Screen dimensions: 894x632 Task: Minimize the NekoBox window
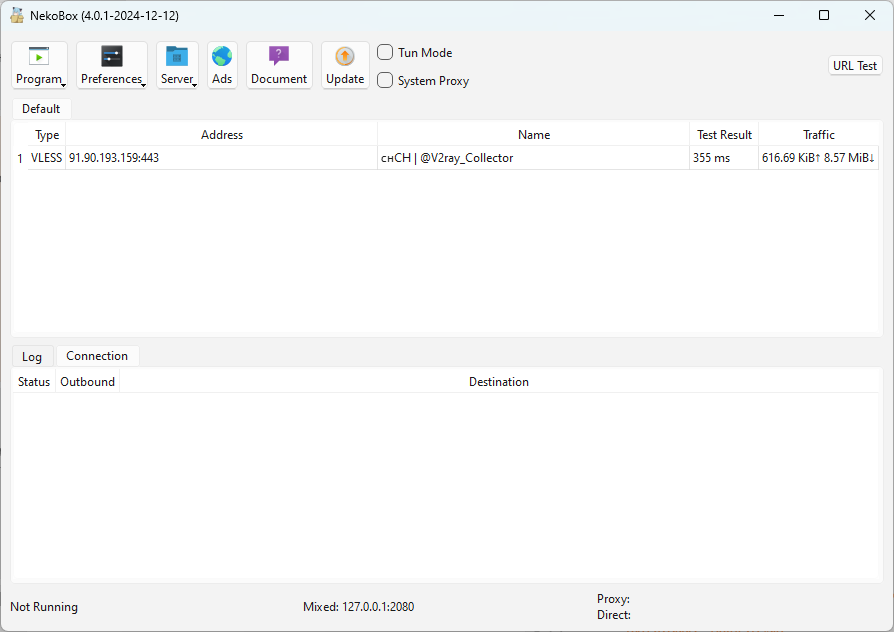779,15
